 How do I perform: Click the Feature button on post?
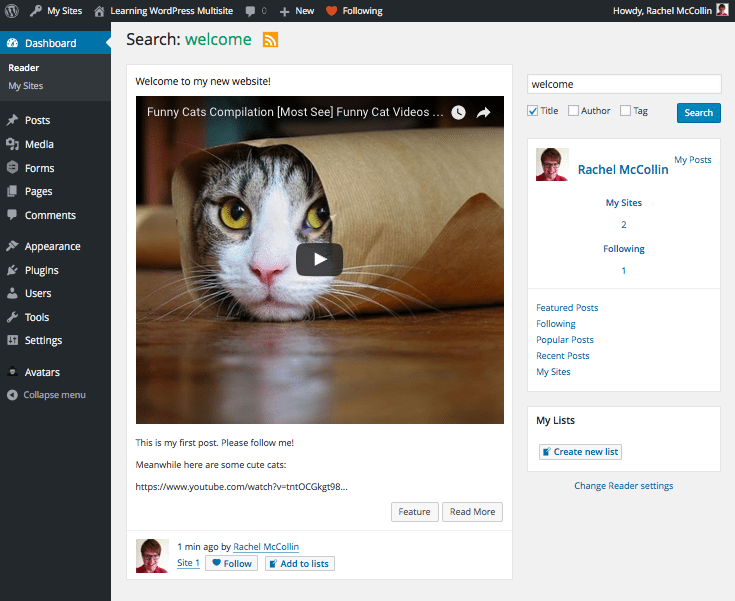pos(415,512)
